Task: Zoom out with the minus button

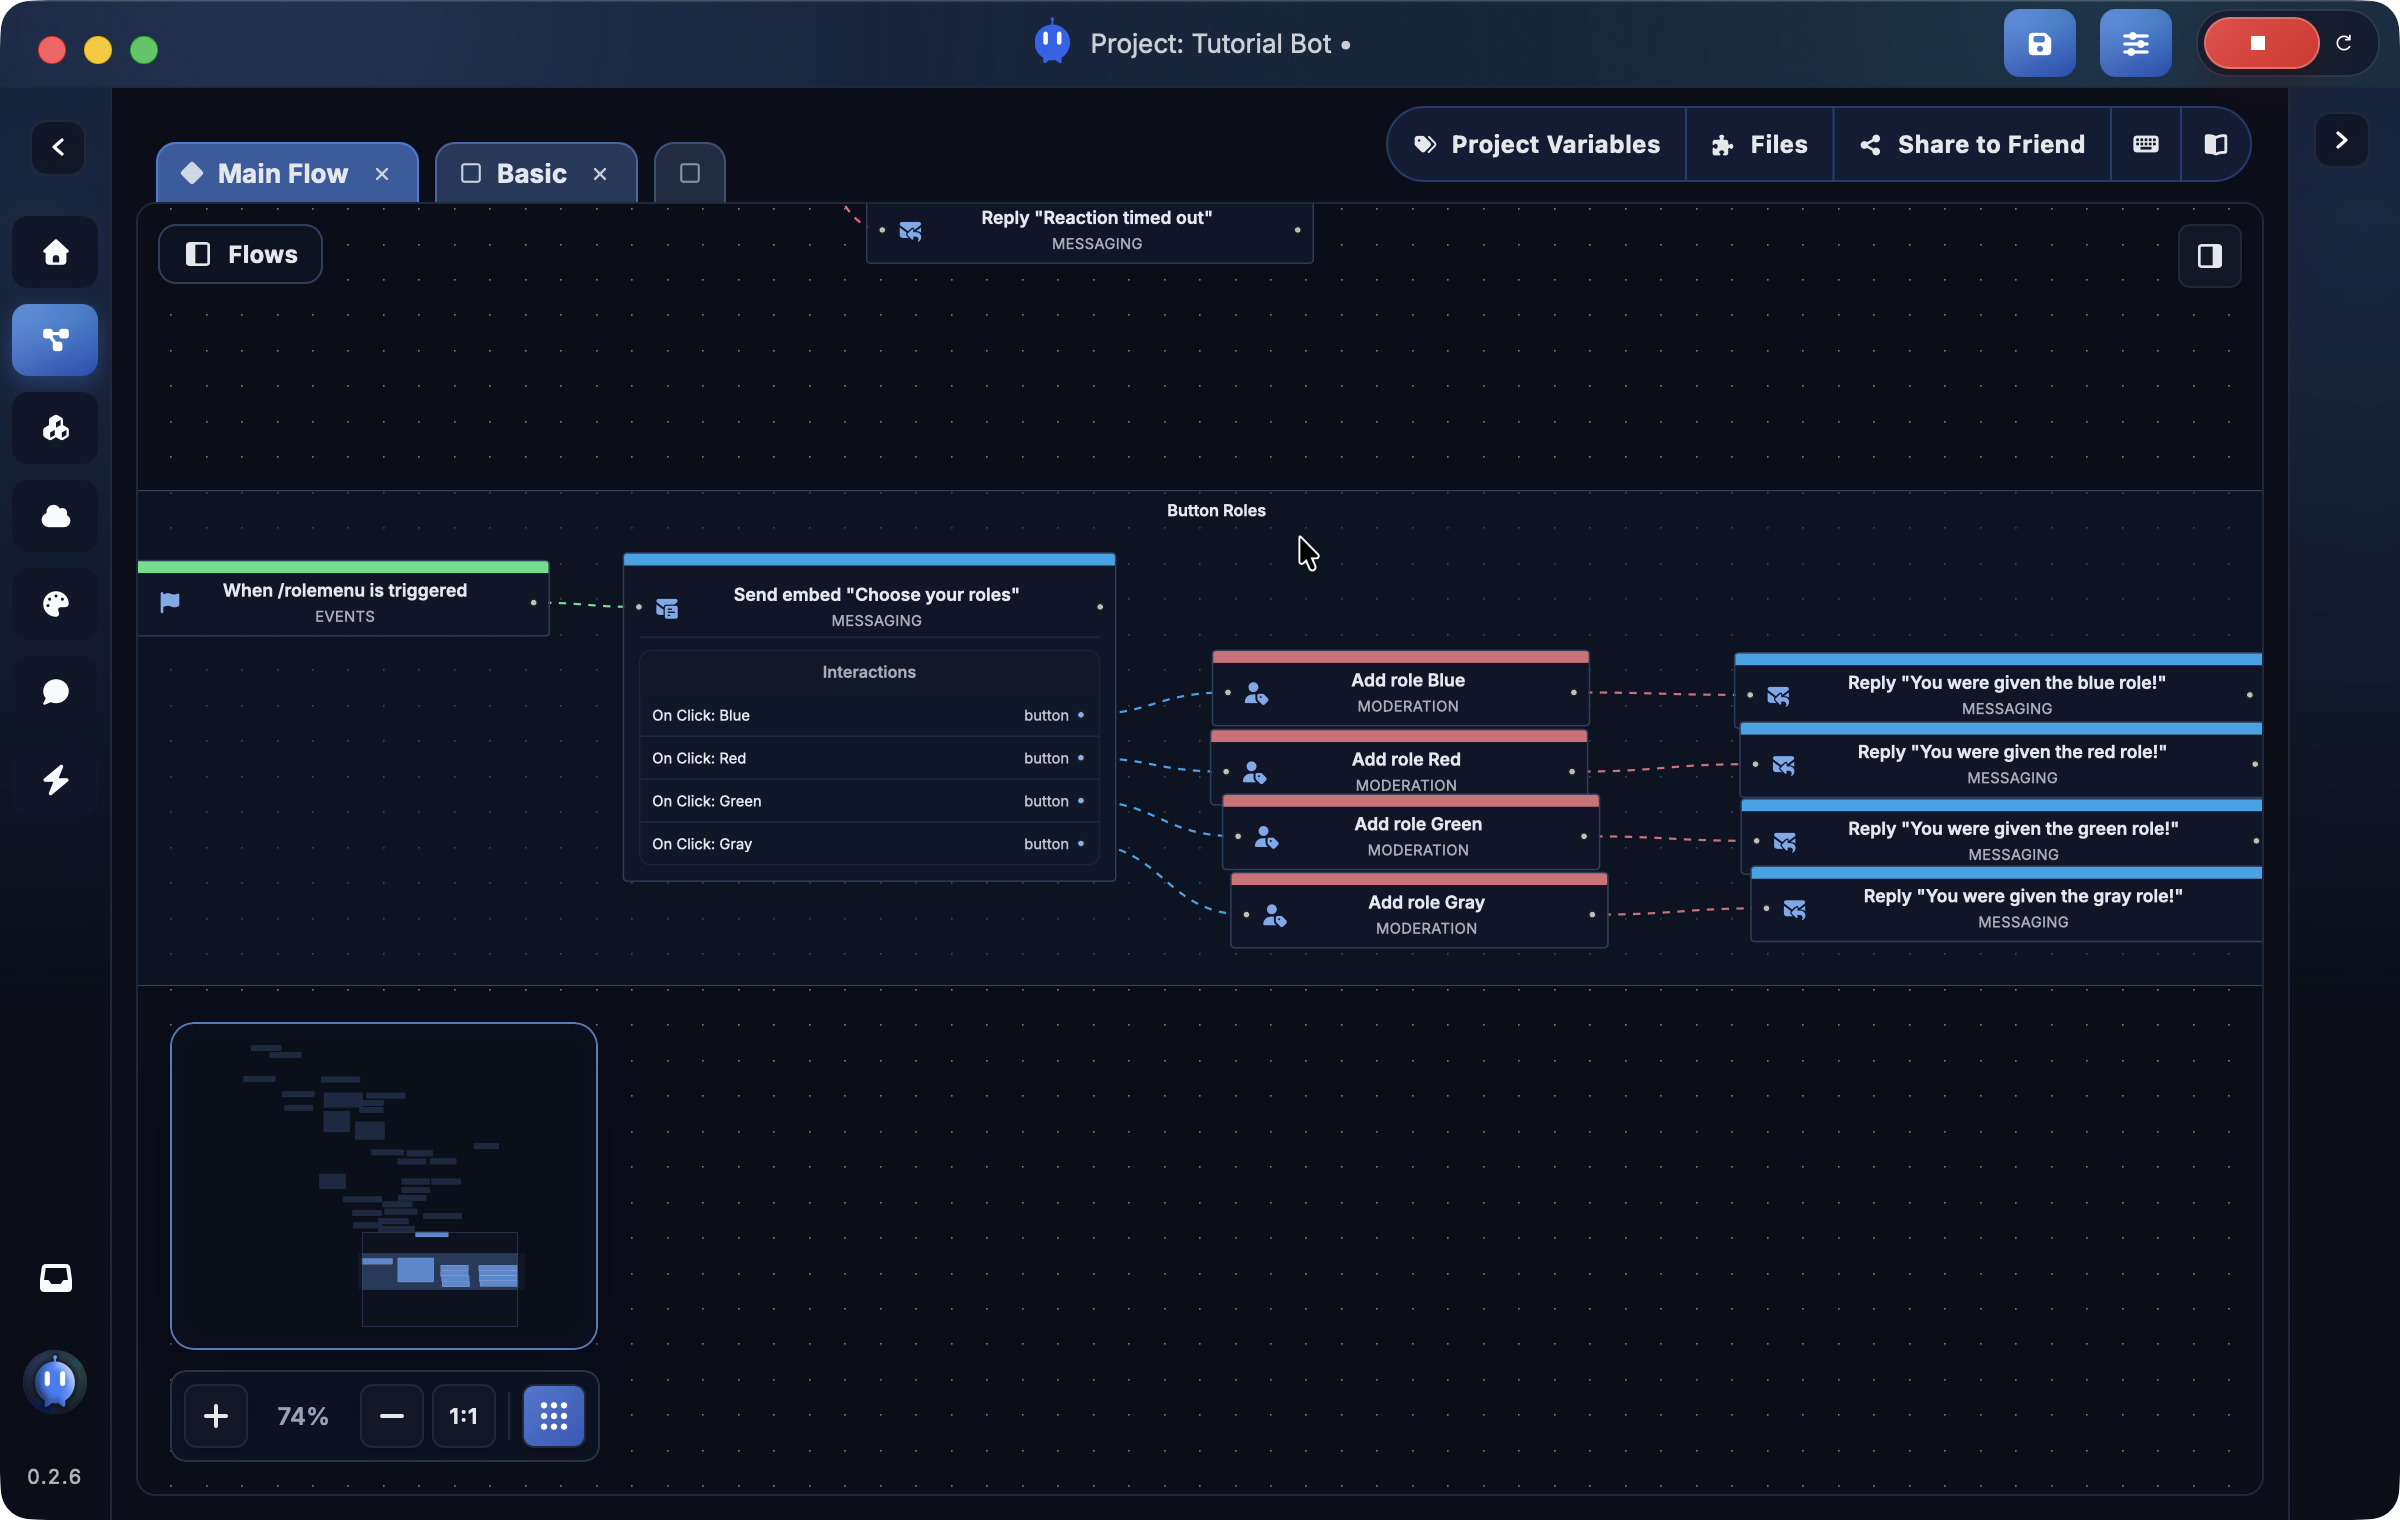Action: pyautogui.click(x=392, y=1416)
